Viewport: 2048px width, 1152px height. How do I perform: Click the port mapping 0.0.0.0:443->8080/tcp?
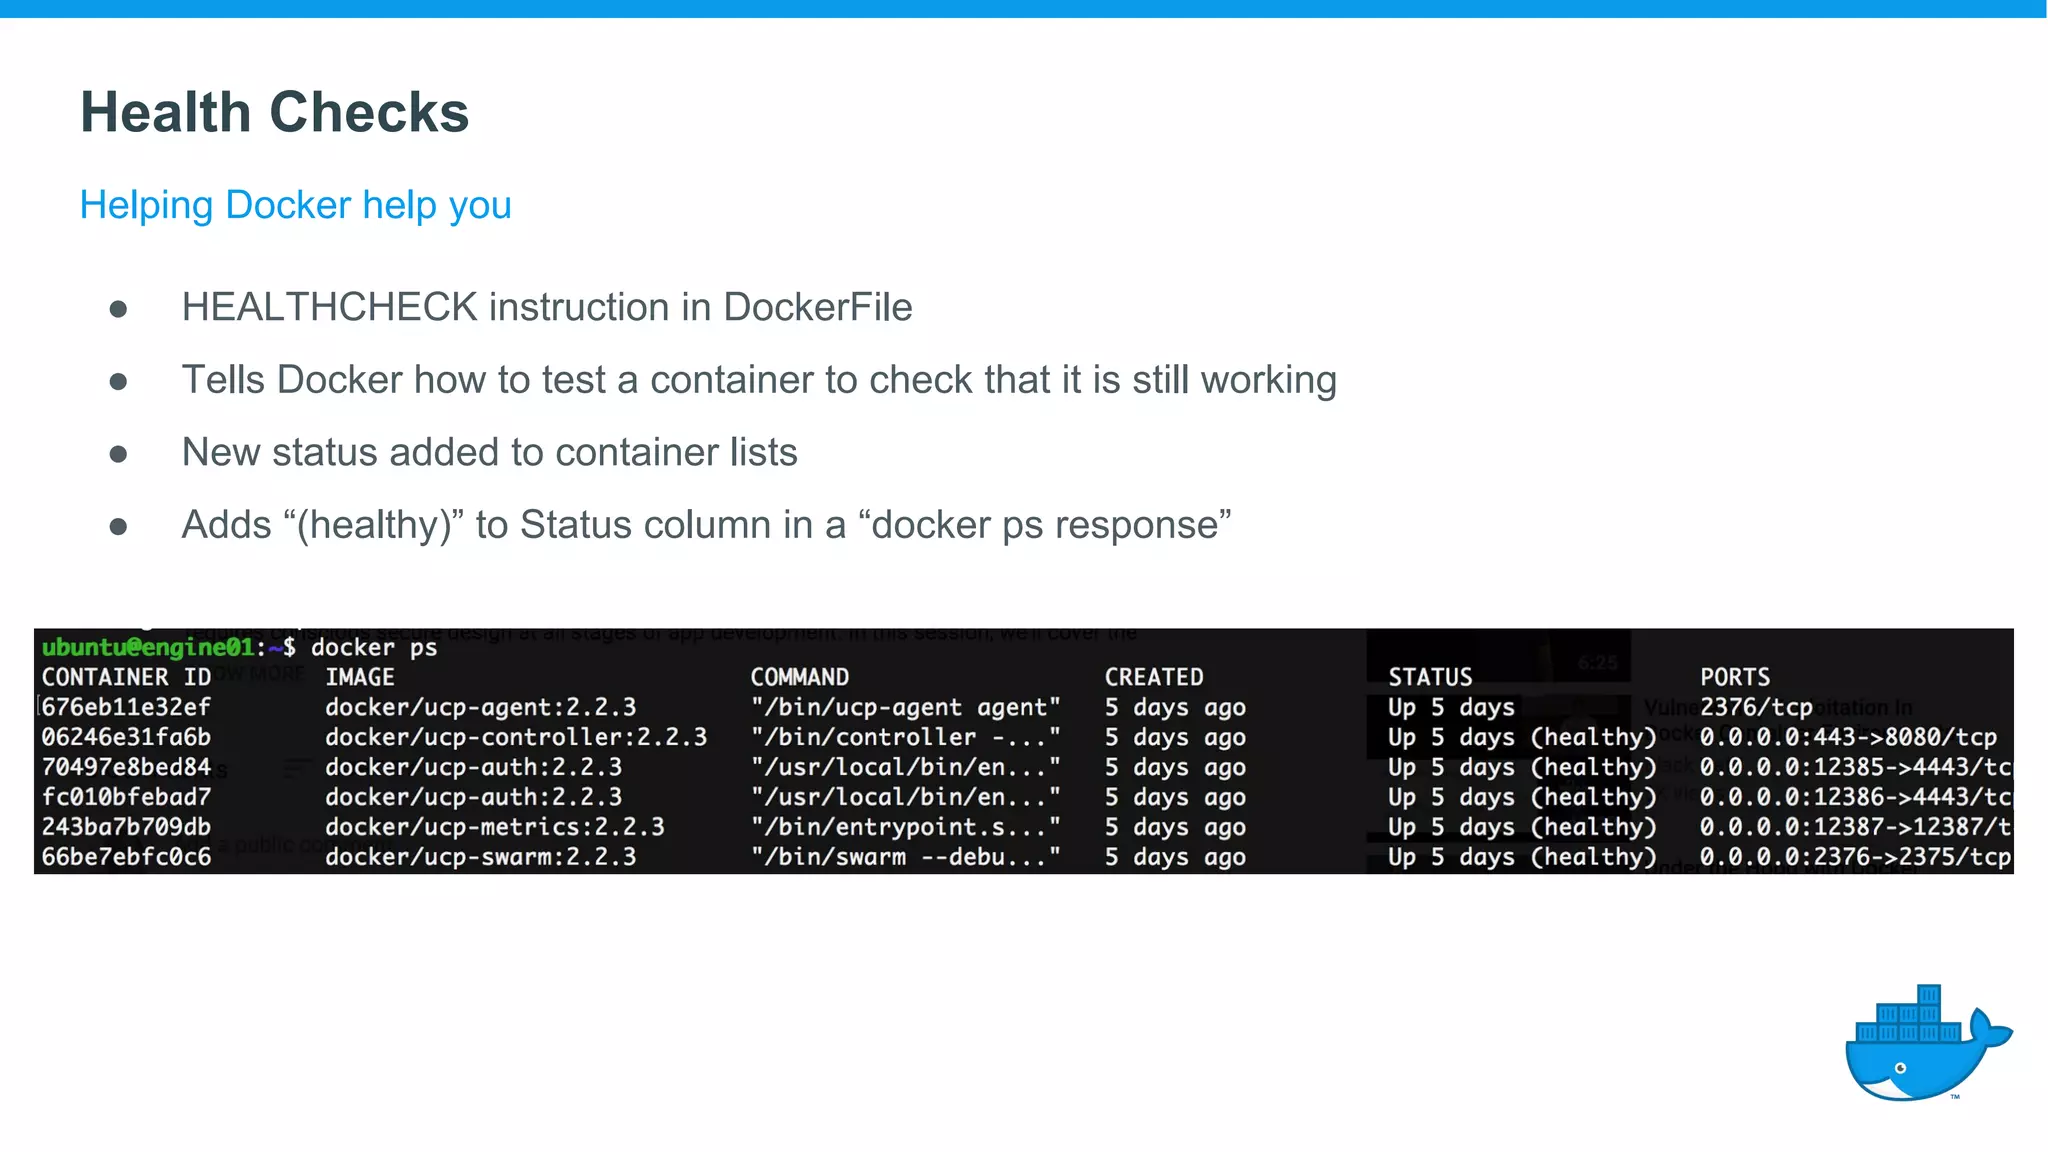1848,737
